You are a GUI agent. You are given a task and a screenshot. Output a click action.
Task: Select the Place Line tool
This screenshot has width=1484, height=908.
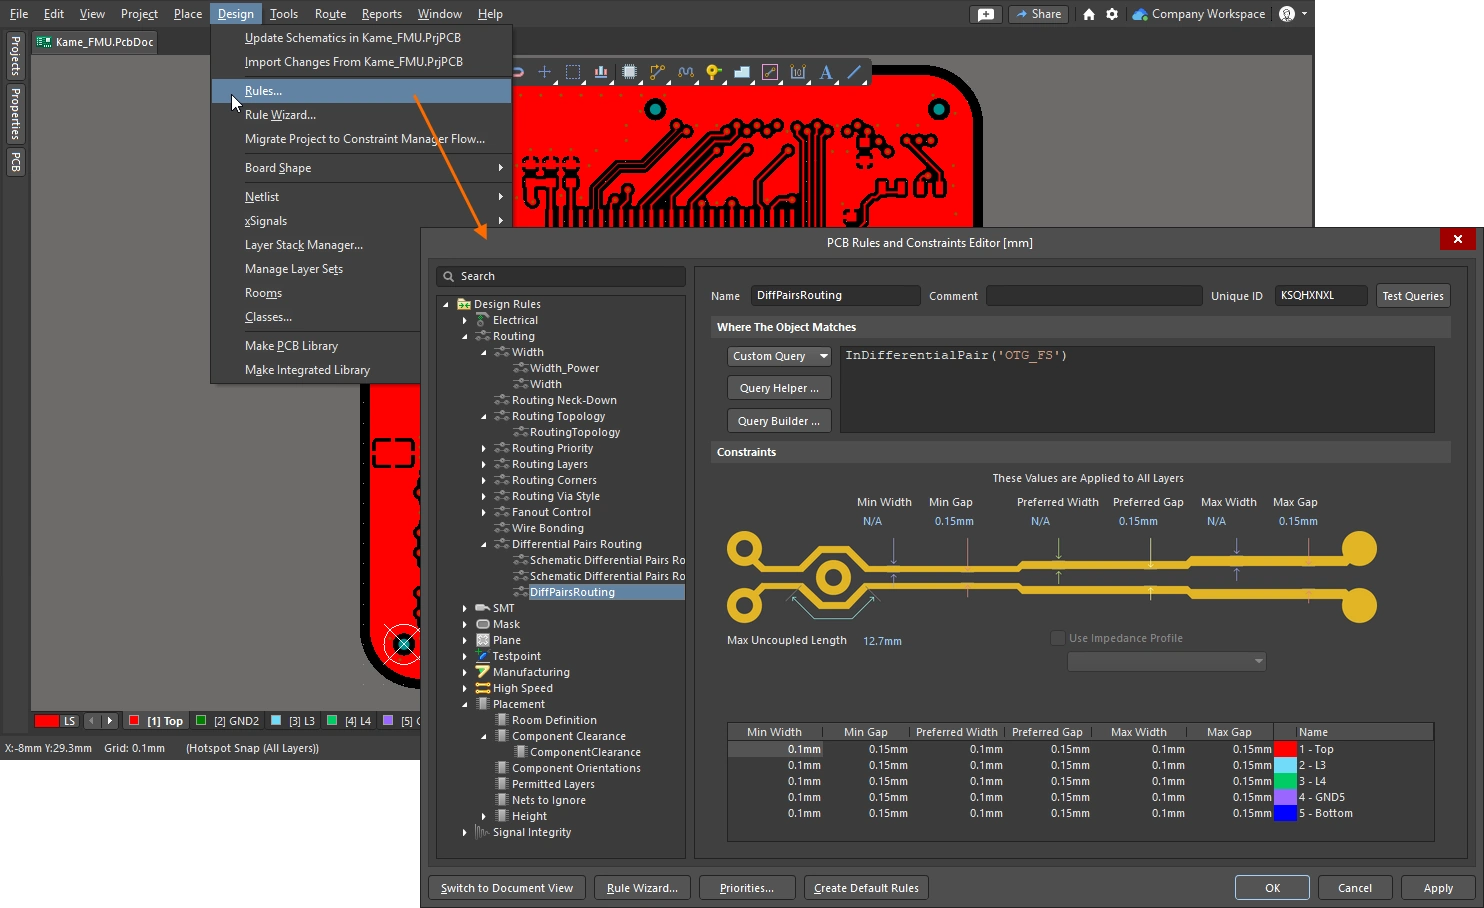854,72
